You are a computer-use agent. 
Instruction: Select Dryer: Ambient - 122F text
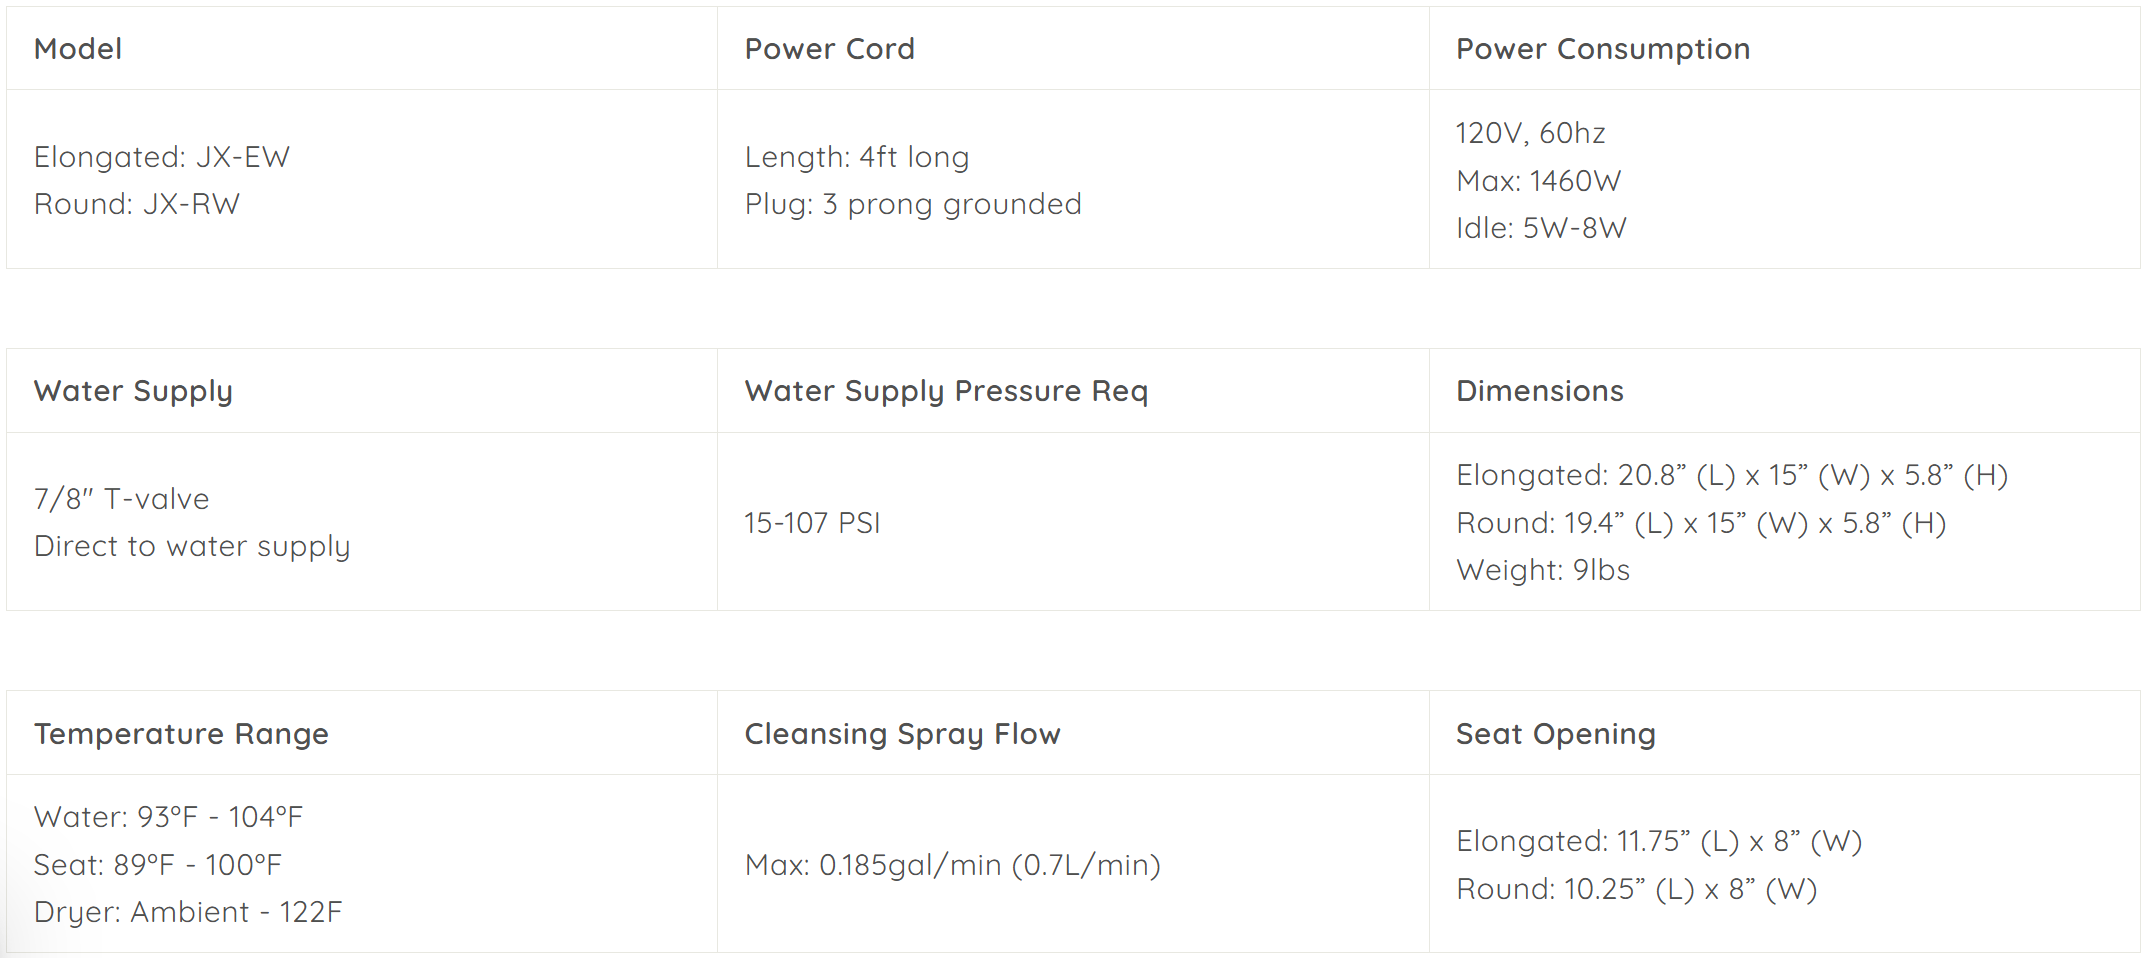[188, 912]
